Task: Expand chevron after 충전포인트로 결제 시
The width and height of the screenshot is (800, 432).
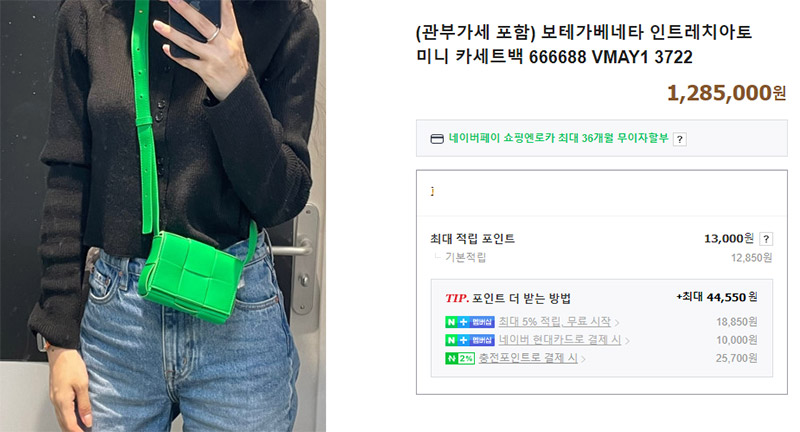Action: pyautogui.click(x=583, y=359)
